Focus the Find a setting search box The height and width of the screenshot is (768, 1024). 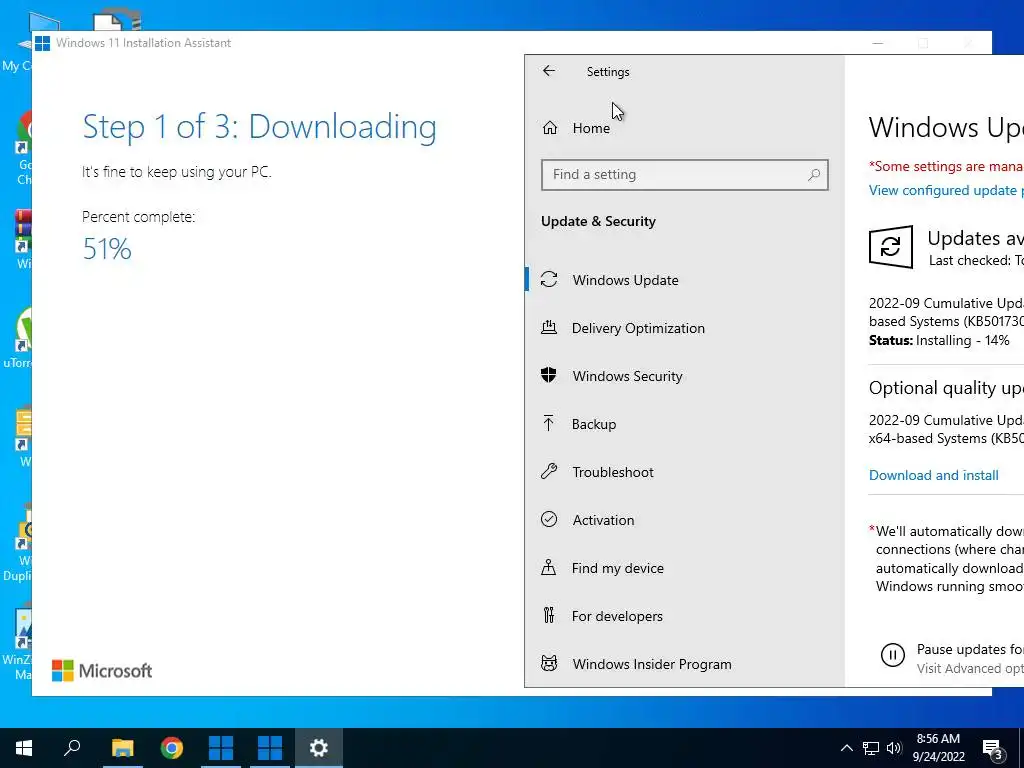684,174
